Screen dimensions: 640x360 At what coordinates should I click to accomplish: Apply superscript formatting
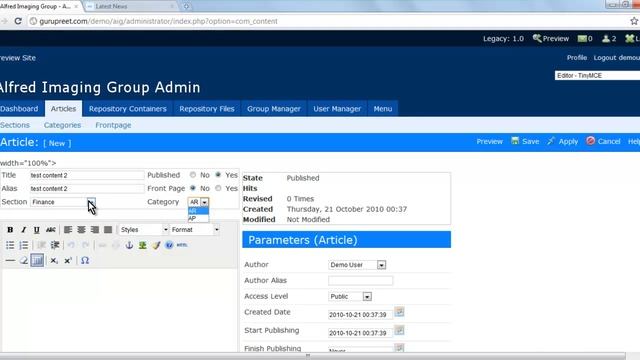pyautogui.click(x=68, y=260)
